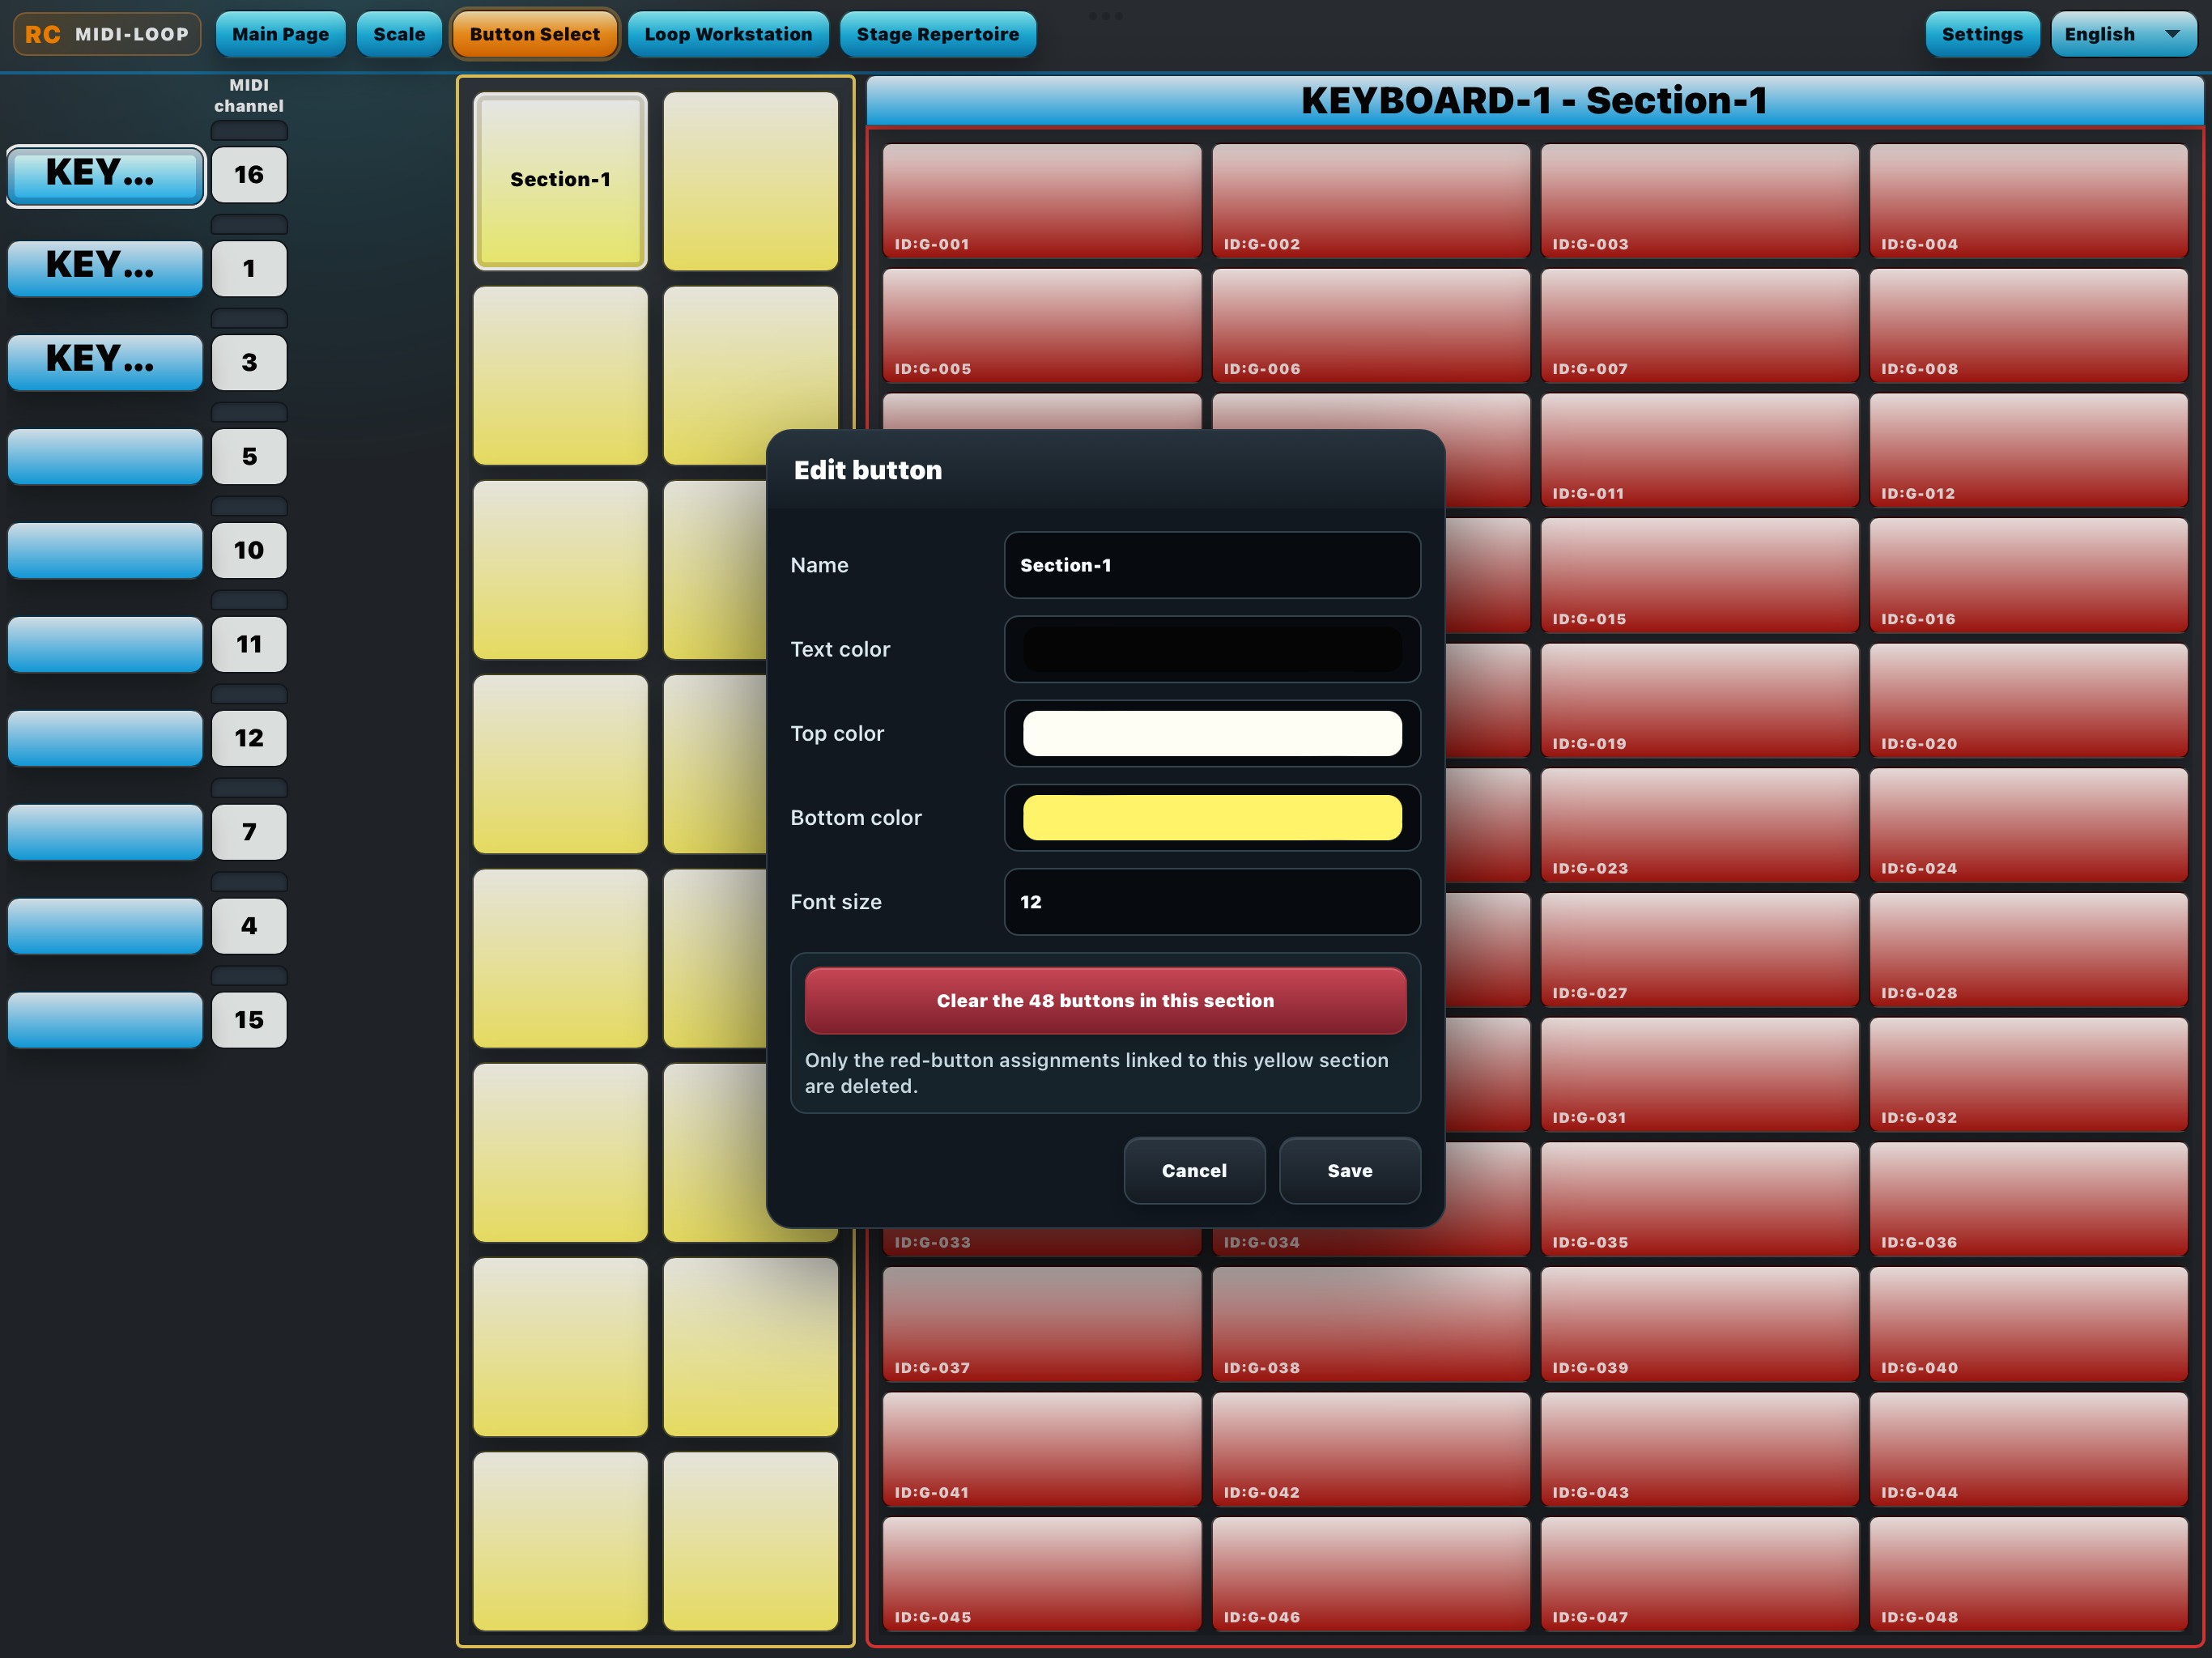
Task: Click the MIDI channel 3 box
Action: (249, 362)
